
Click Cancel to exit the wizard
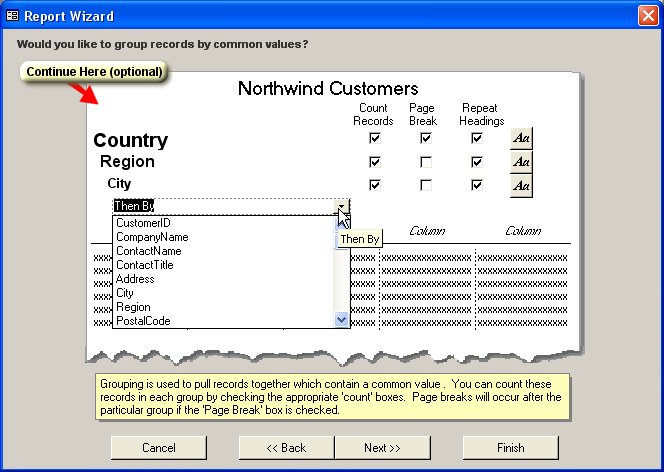click(x=159, y=448)
